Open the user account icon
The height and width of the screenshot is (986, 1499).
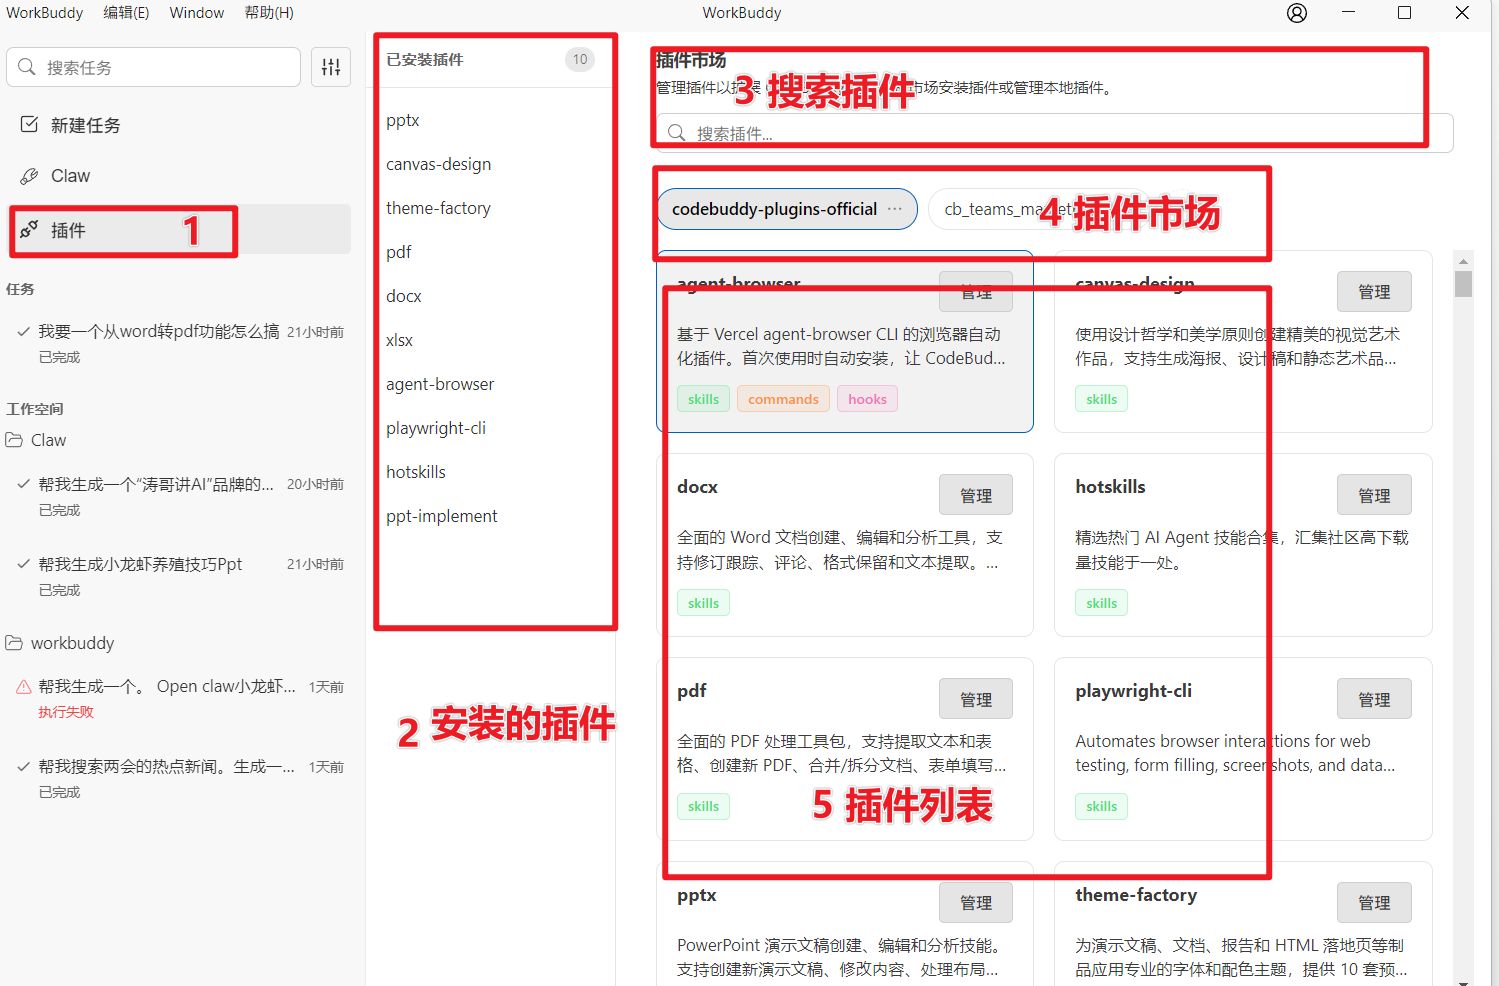(x=1297, y=13)
